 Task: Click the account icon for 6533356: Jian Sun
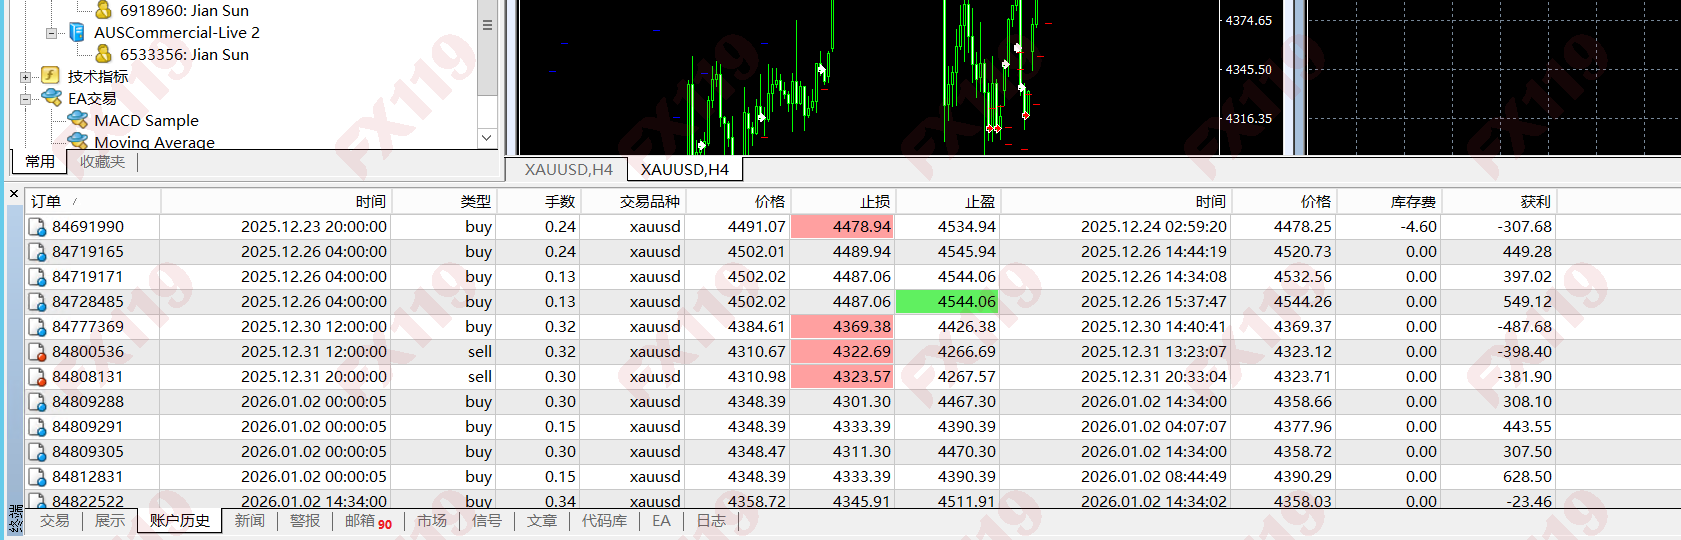click(x=102, y=54)
